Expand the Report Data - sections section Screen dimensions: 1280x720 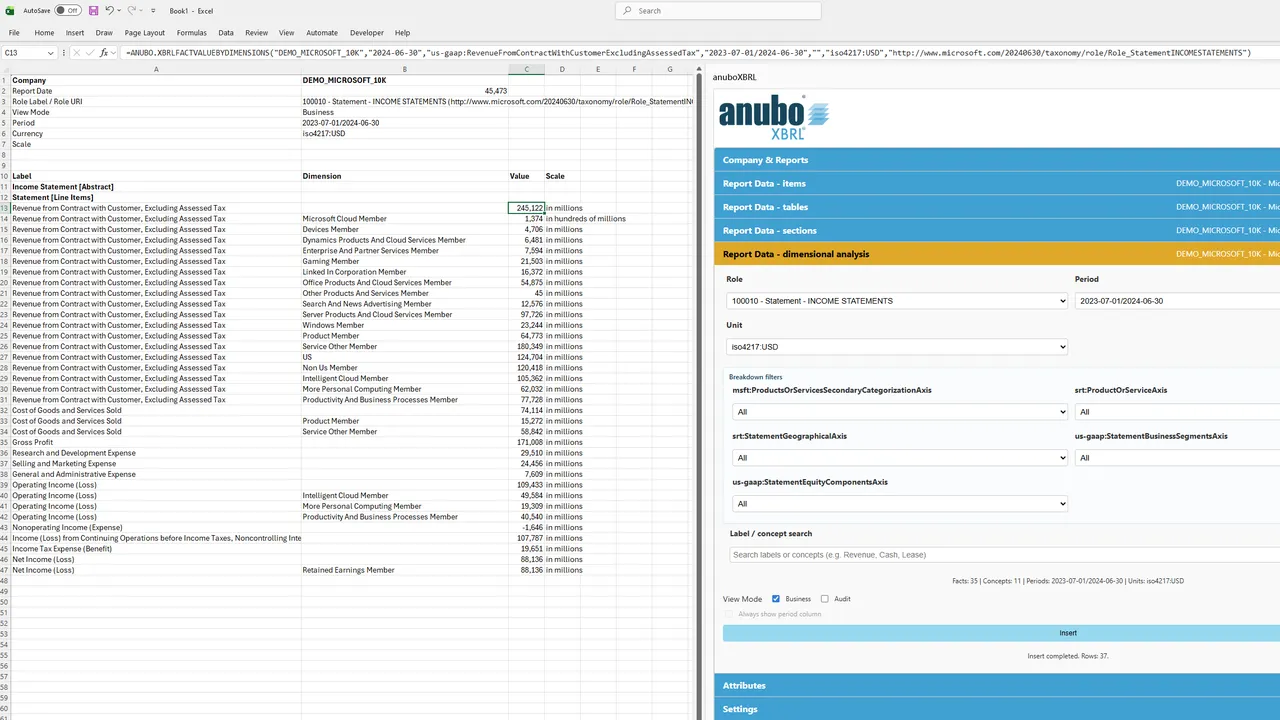click(997, 230)
